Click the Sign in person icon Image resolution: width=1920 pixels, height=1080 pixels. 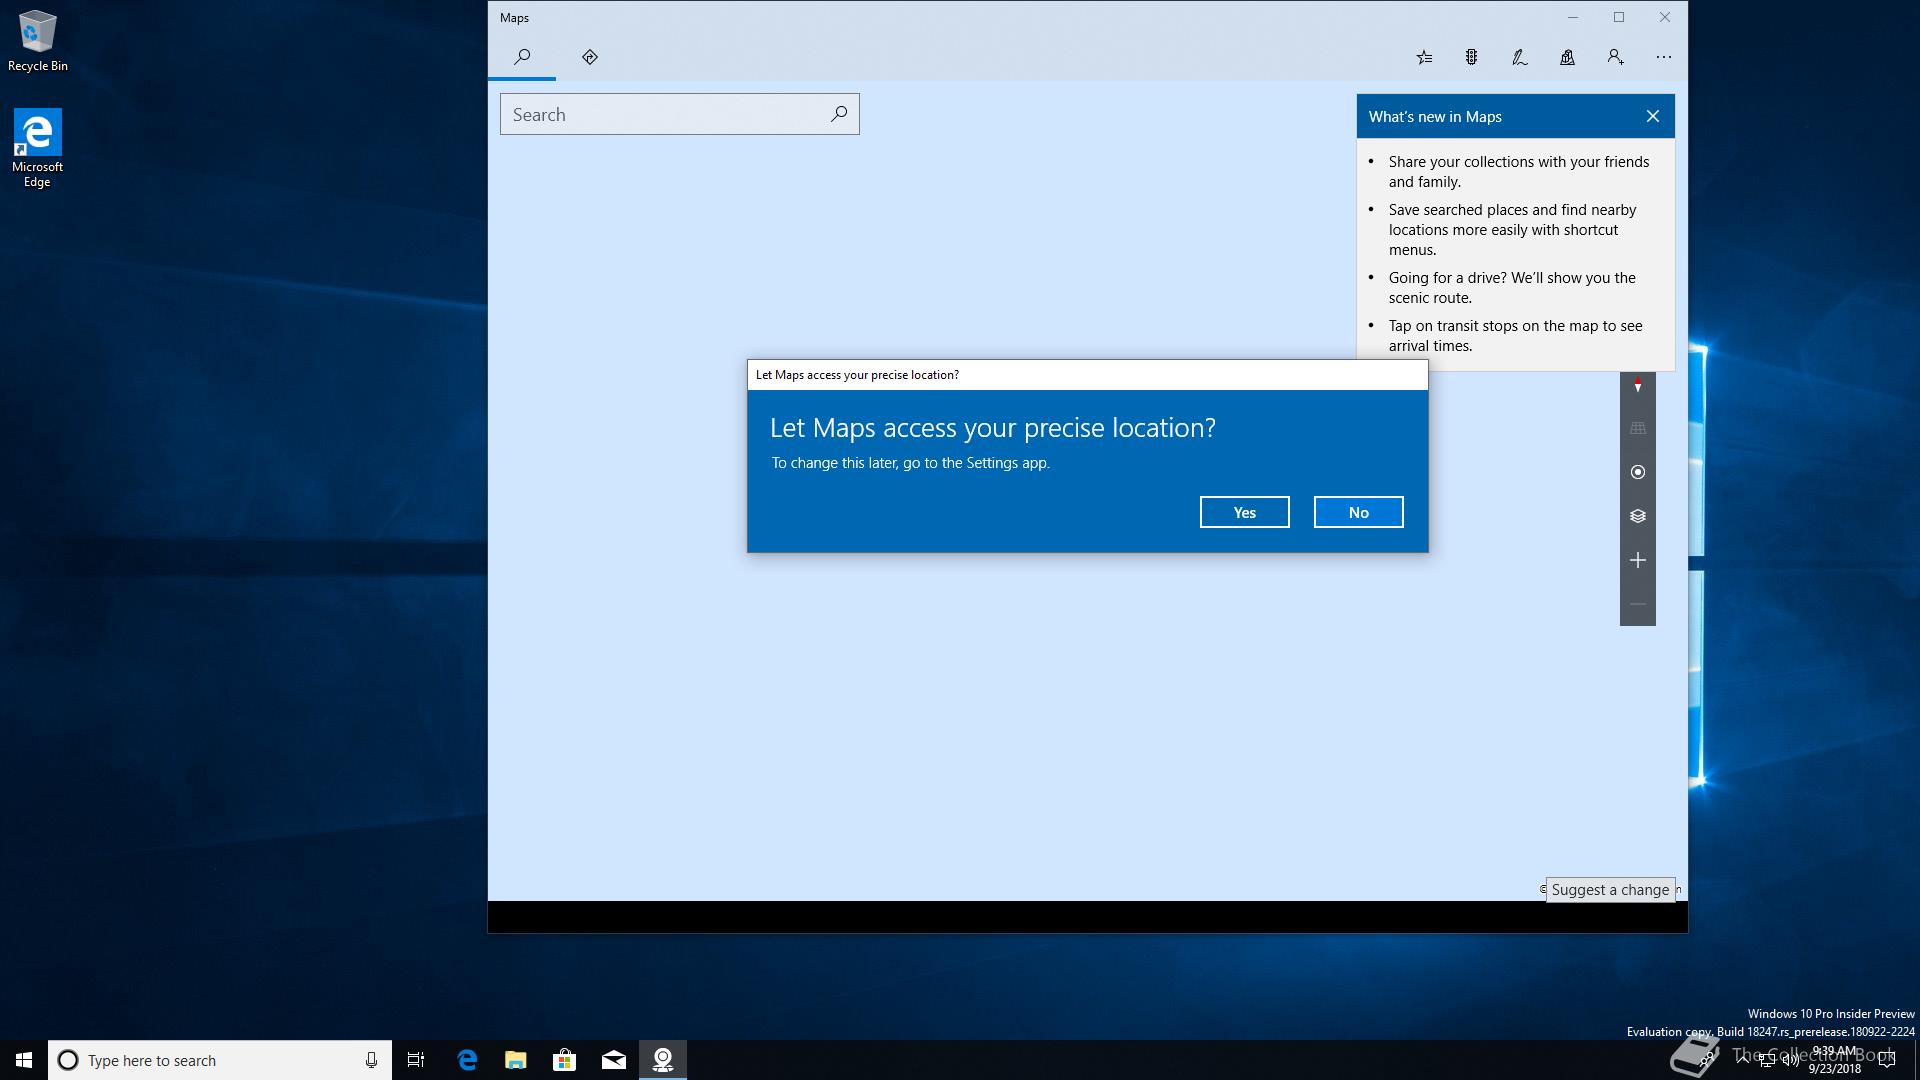[1615, 58]
